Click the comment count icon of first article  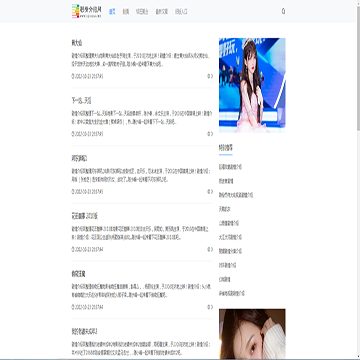(x=210, y=76)
